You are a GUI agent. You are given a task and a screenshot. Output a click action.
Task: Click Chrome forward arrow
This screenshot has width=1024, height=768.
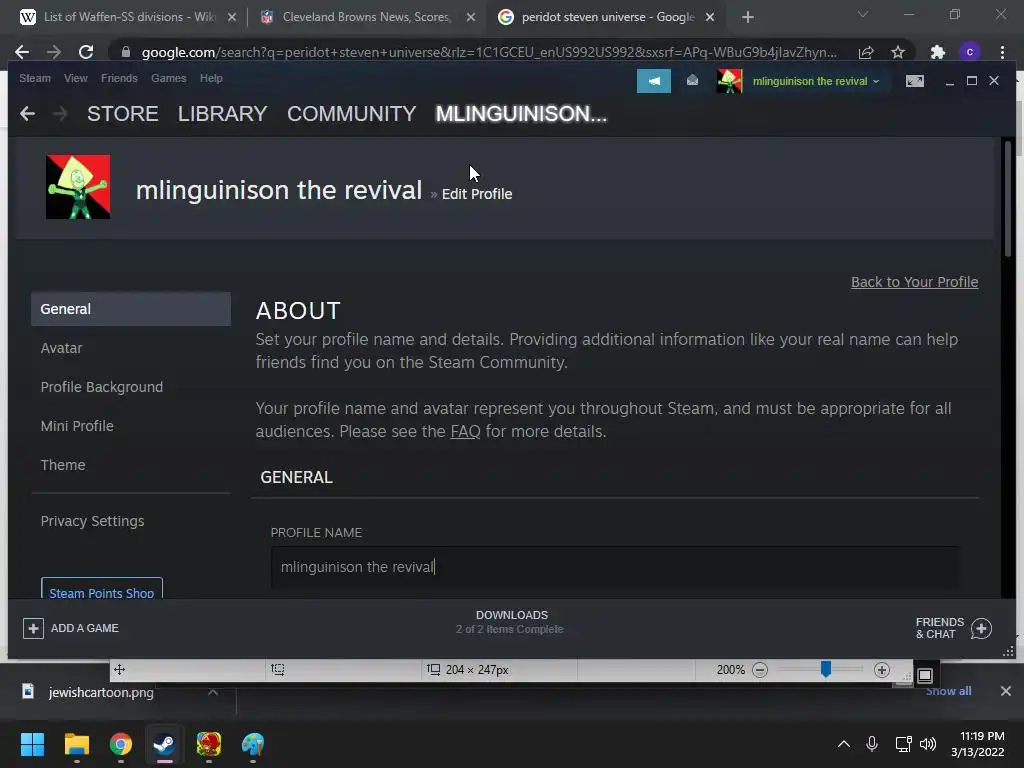coord(54,52)
